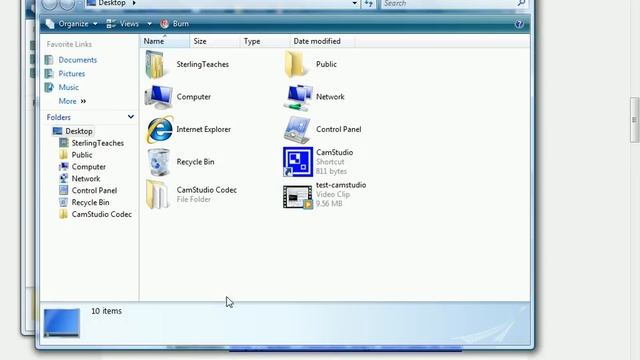Click the Music icon in Favorite Links
The width and height of the screenshot is (640, 360).
[x=49, y=87]
